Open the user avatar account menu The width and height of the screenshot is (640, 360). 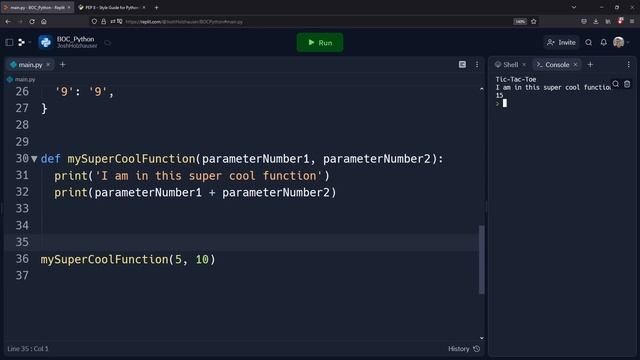[x=619, y=42]
